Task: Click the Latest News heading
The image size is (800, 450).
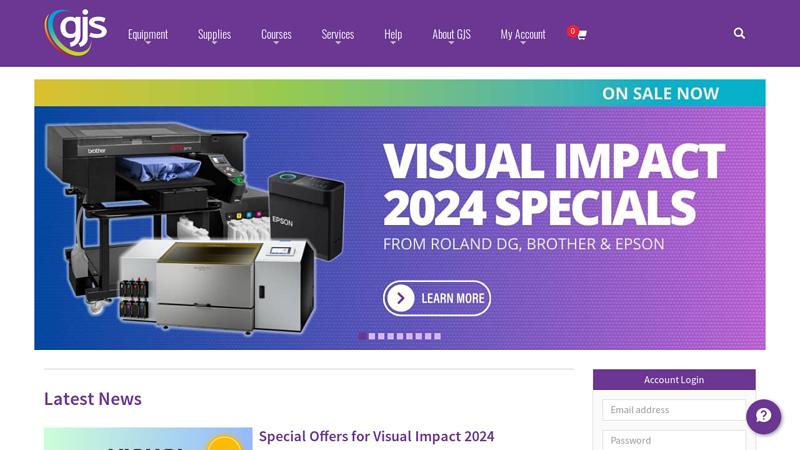Action: (x=93, y=398)
